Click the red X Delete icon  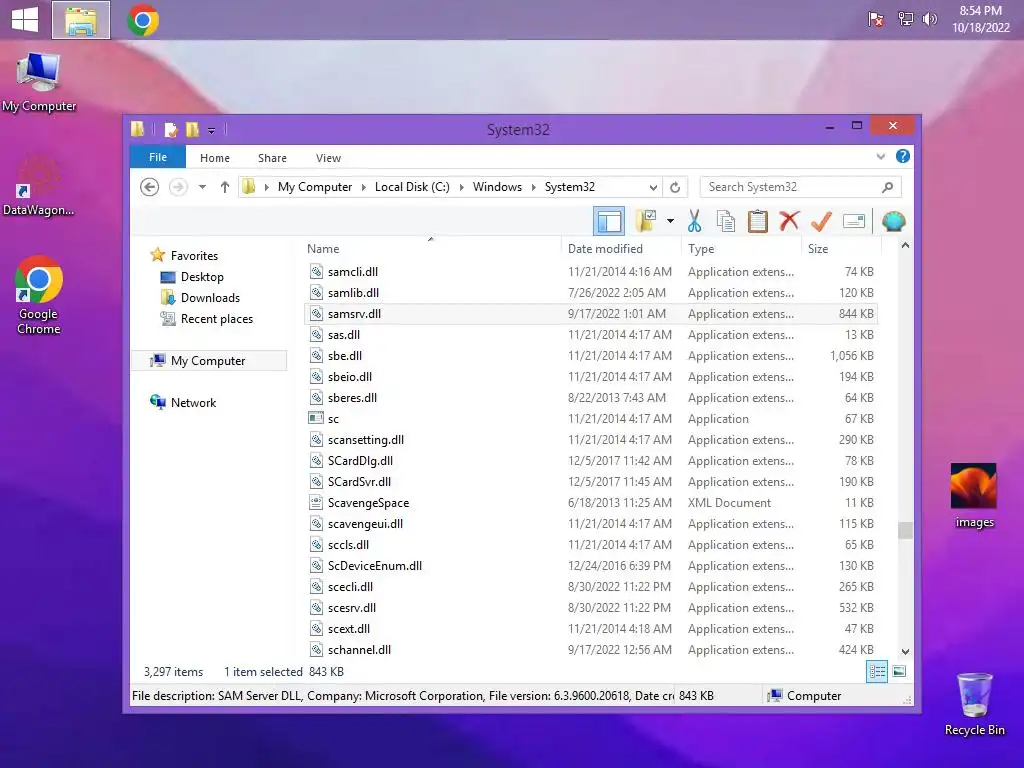pos(789,221)
